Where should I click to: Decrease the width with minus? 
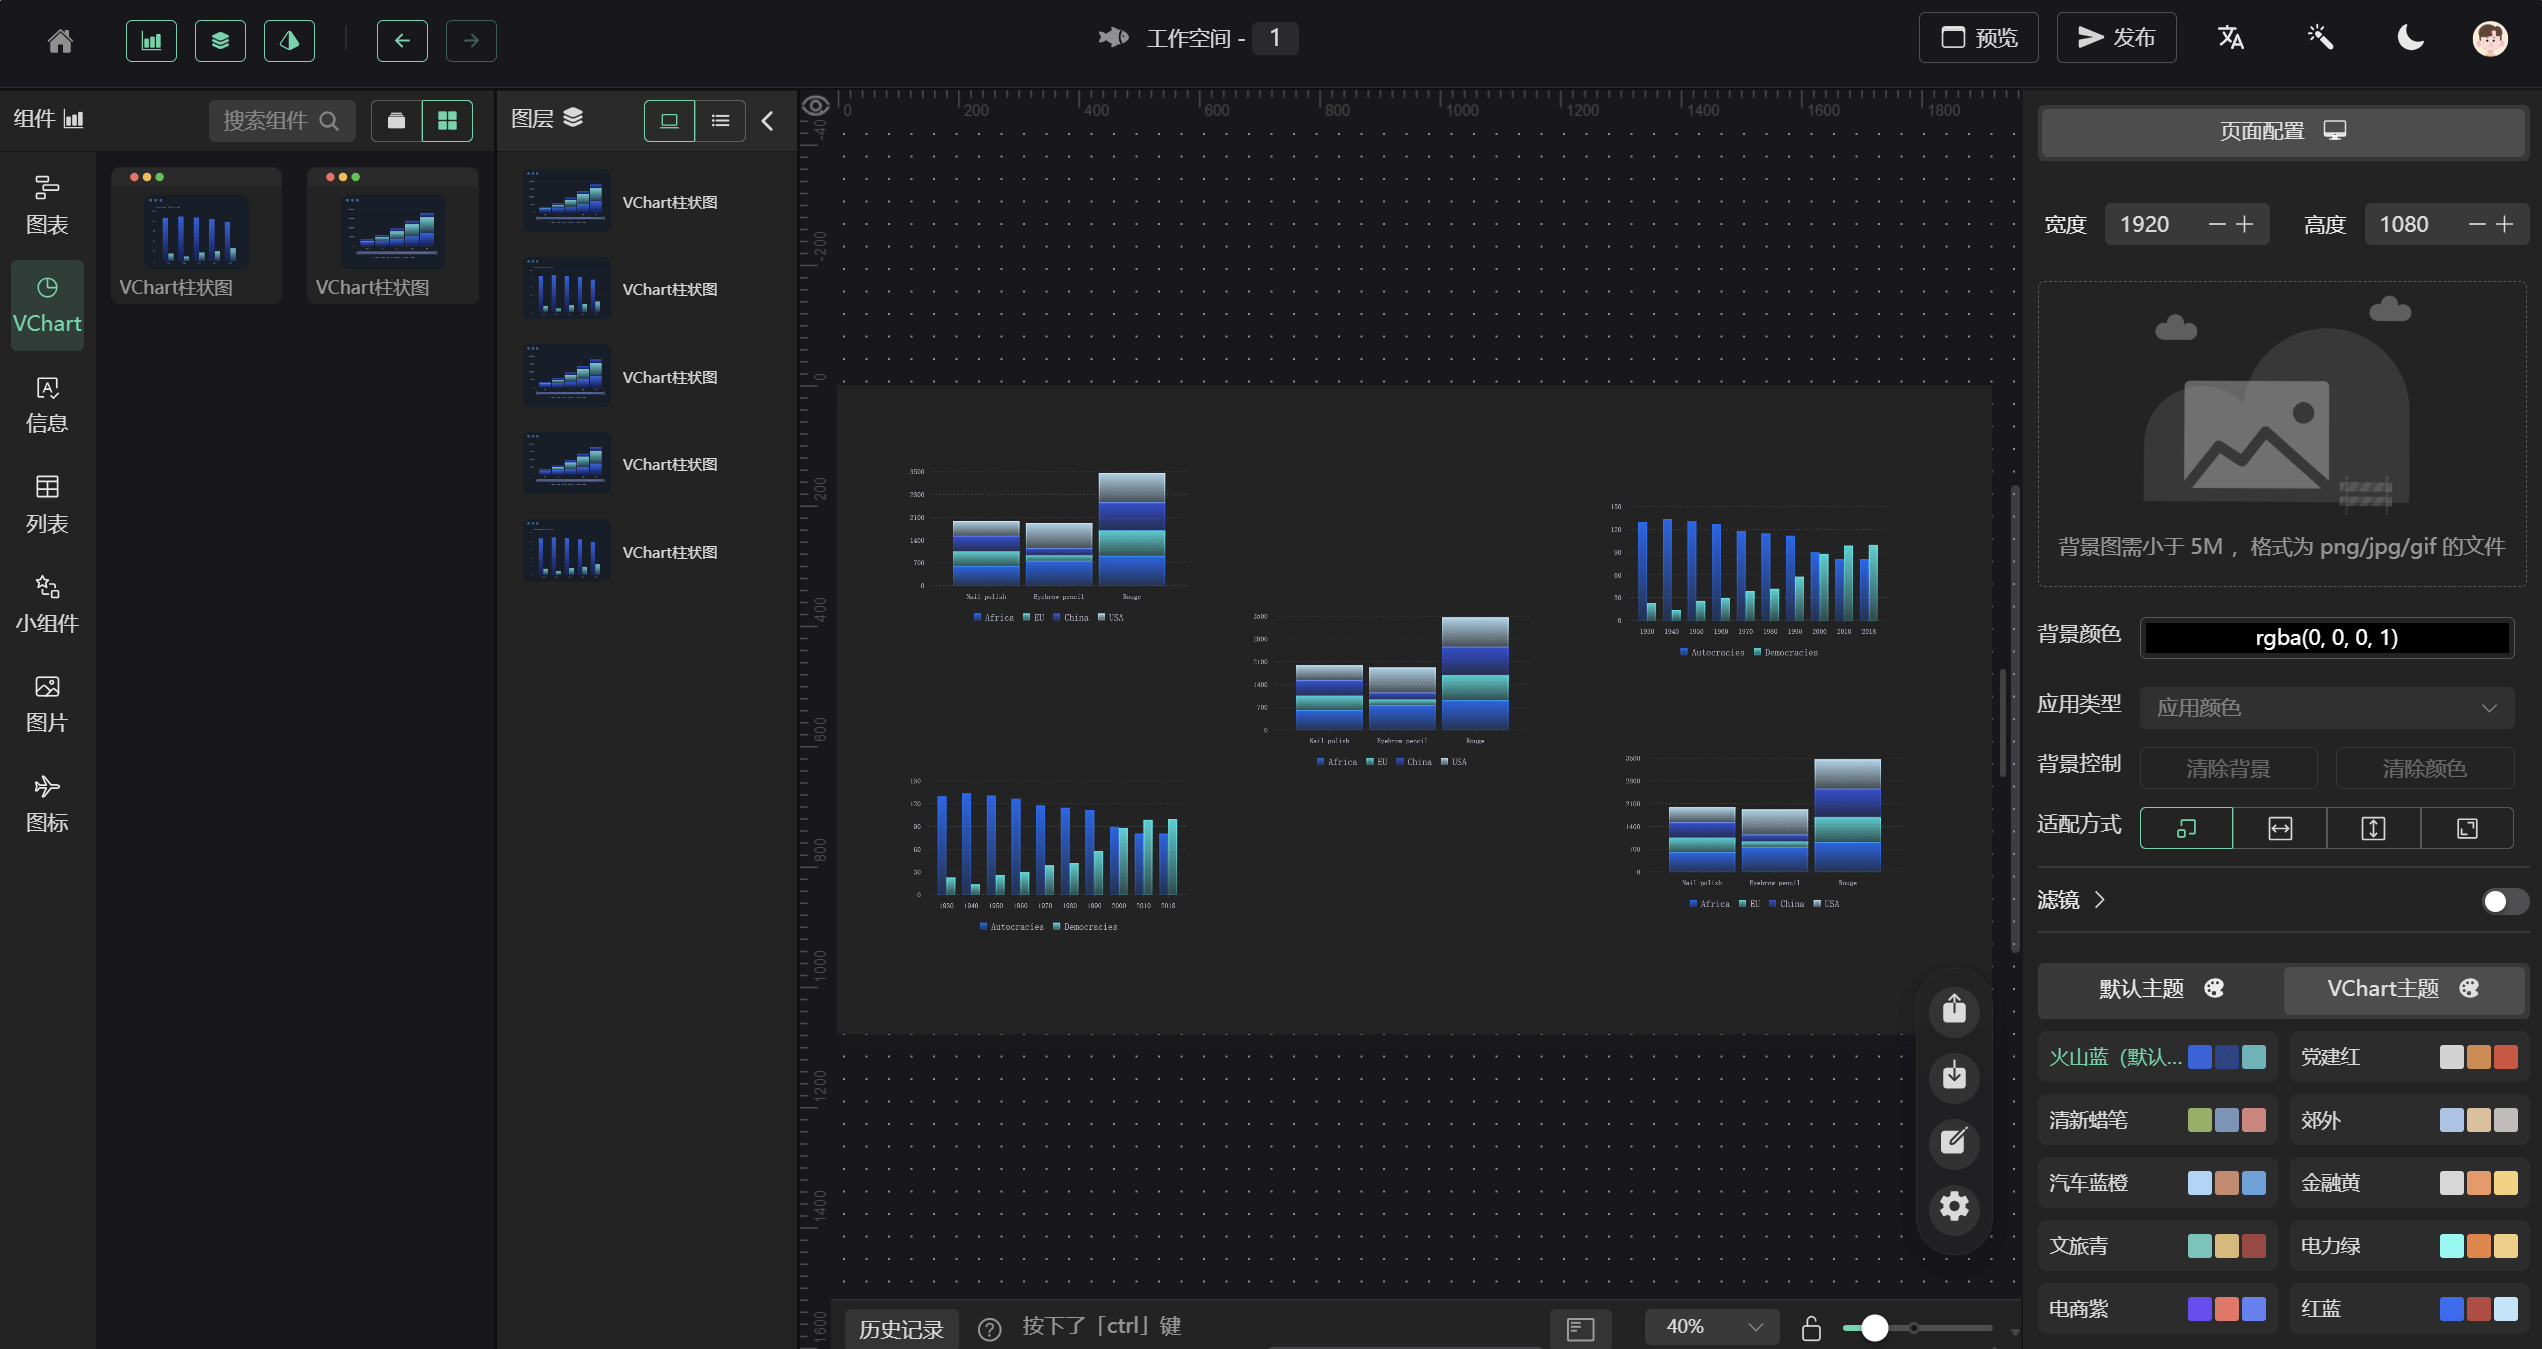2217,224
